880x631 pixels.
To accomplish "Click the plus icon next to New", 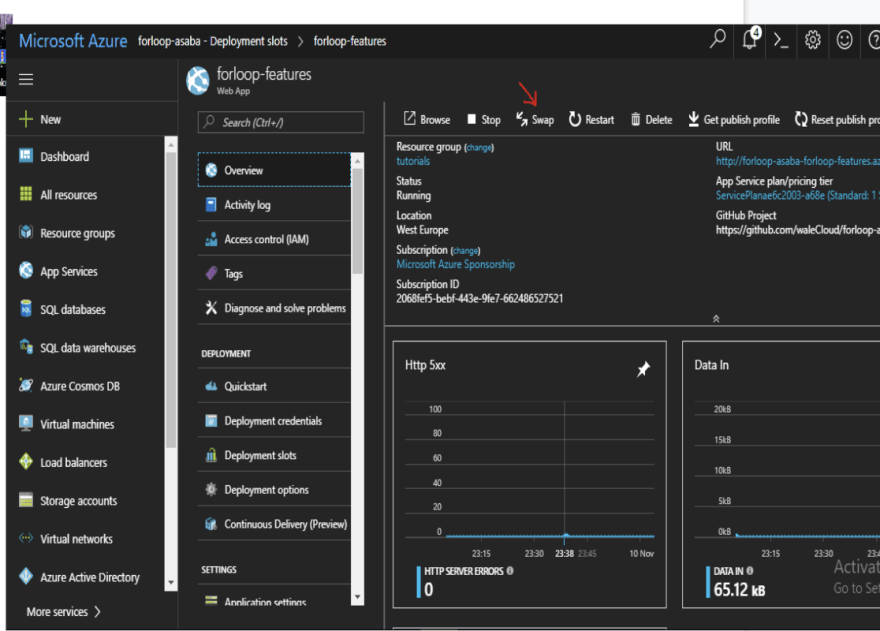I will tap(25, 119).
